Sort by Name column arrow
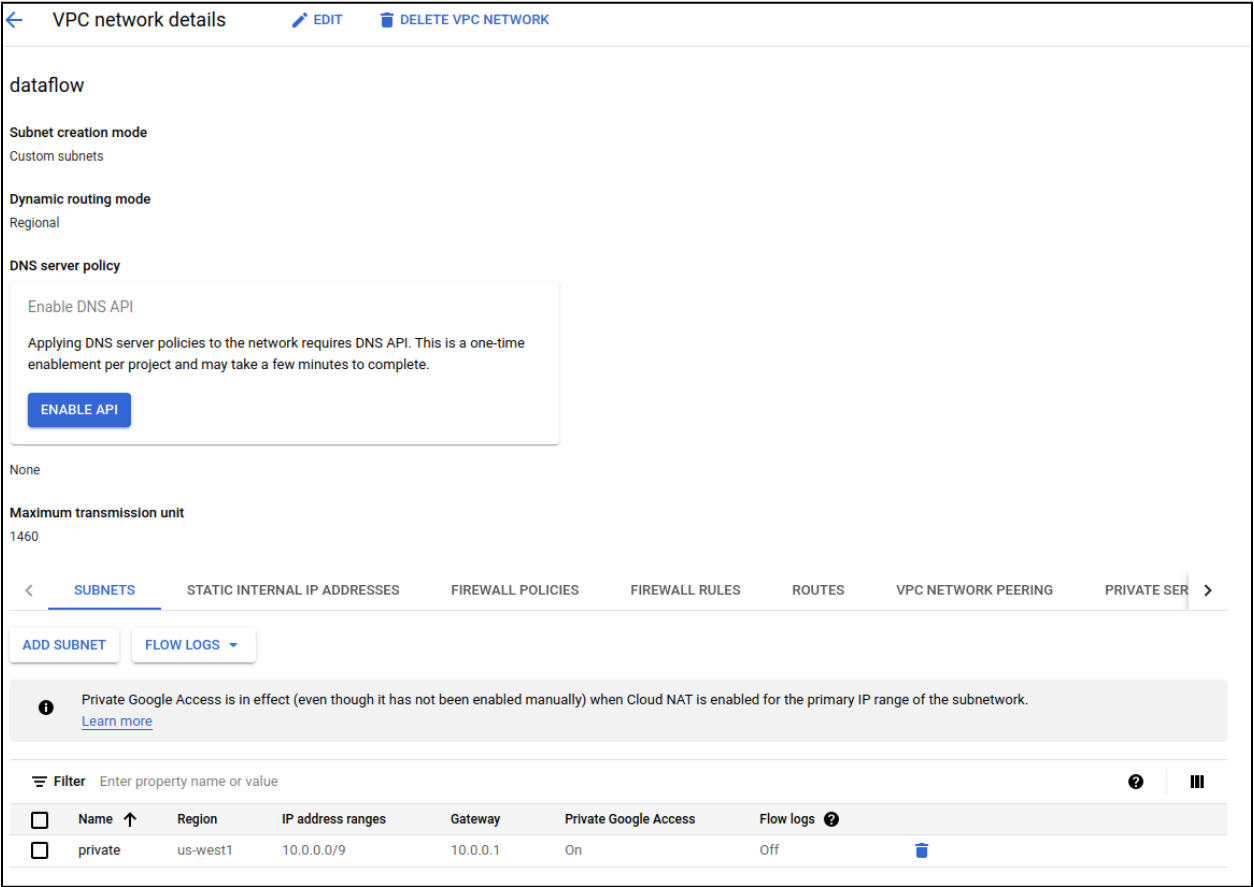Image resolution: width=1254 pixels, height=887 pixels. pyautogui.click(x=129, y=819)
